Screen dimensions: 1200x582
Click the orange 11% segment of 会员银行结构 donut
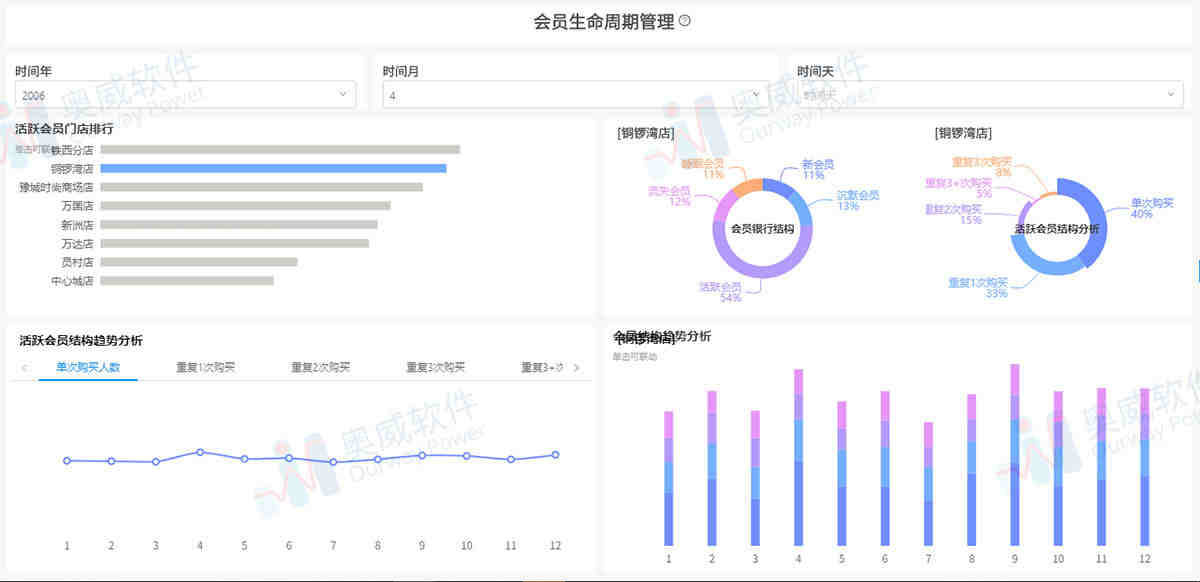pyautogui.click(x=746, y=188)
